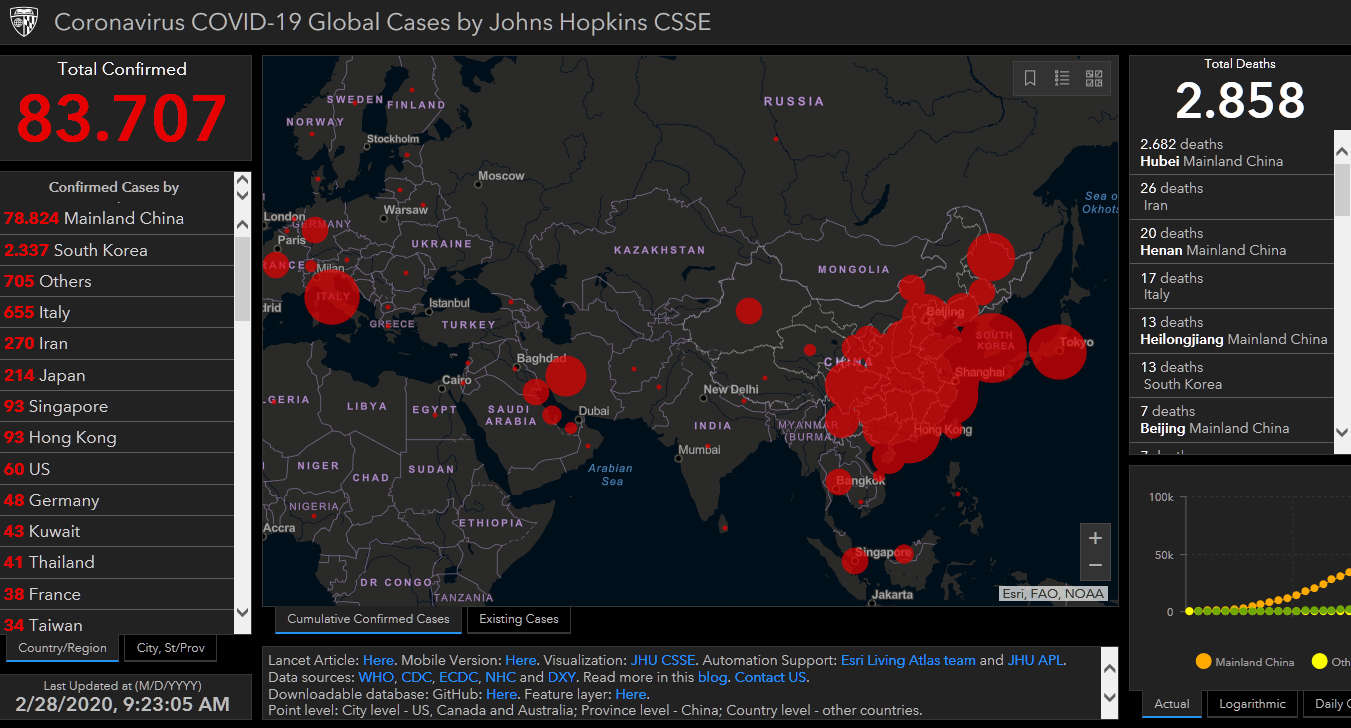Open the basemap gallery grid icon

coord(1094,78)
